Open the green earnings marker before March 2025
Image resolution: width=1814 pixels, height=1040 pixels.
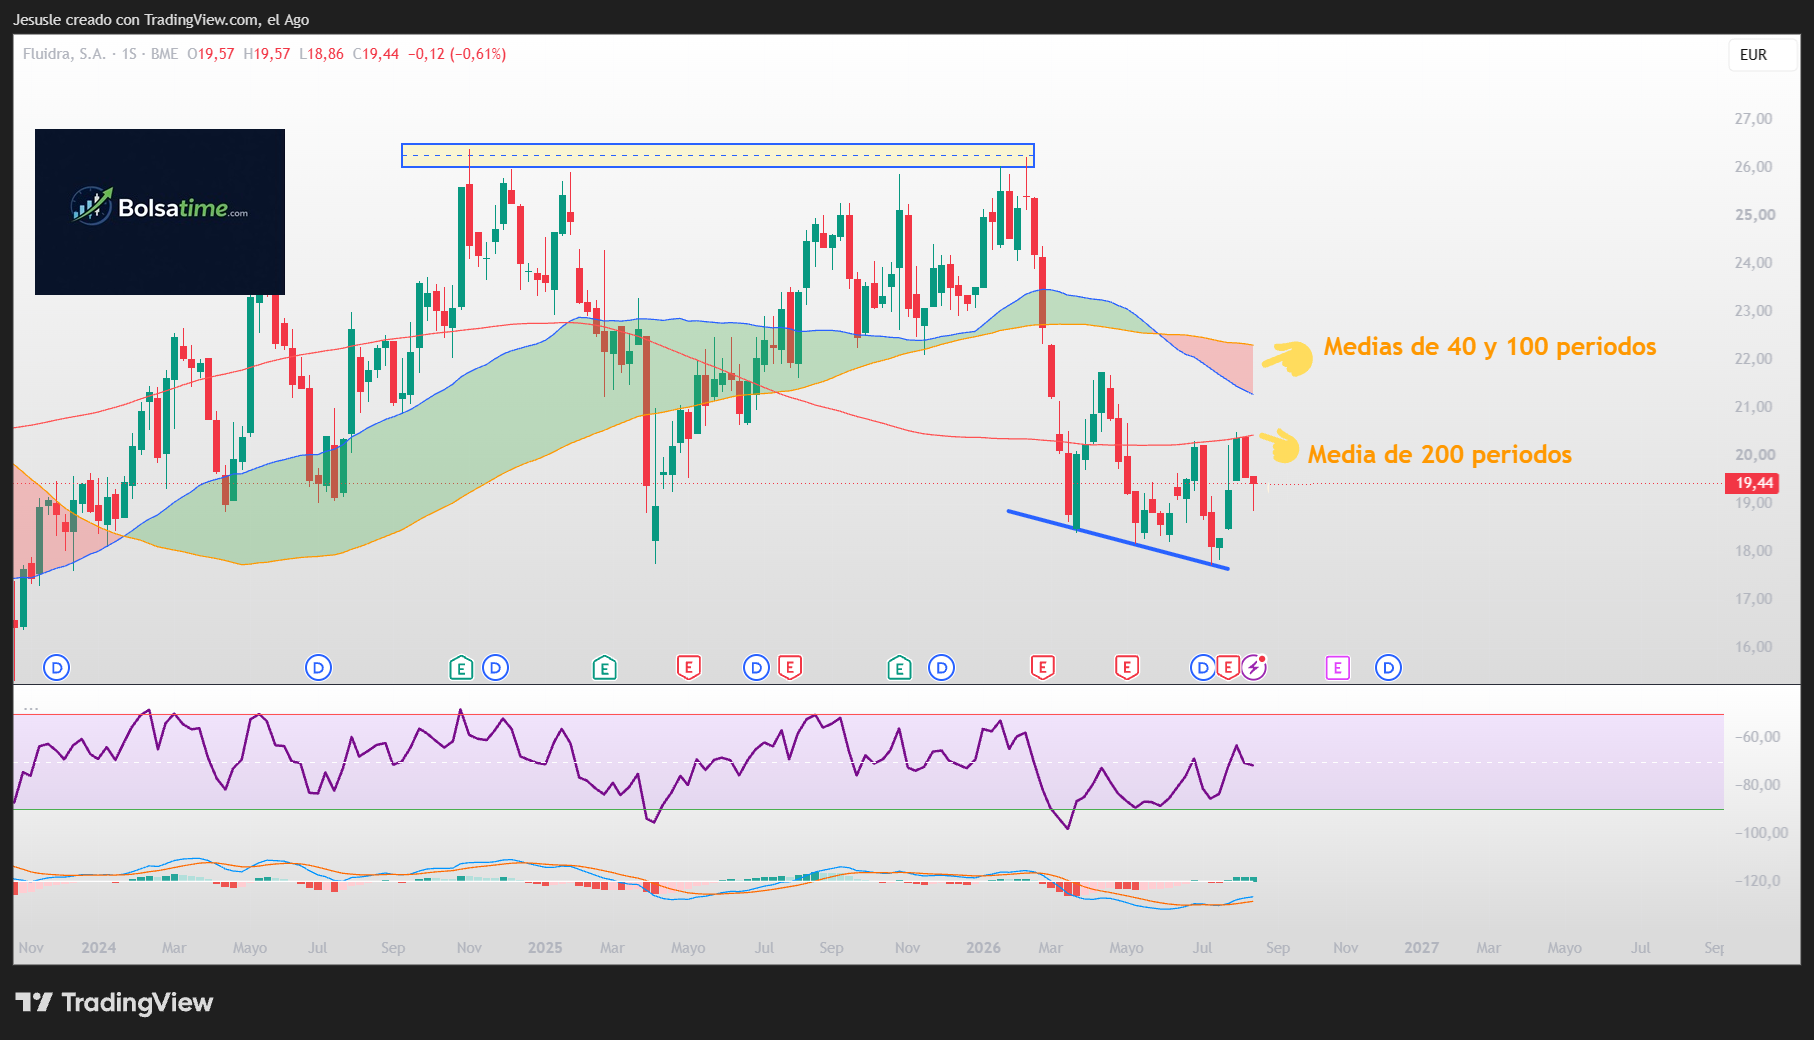point(604,668)
